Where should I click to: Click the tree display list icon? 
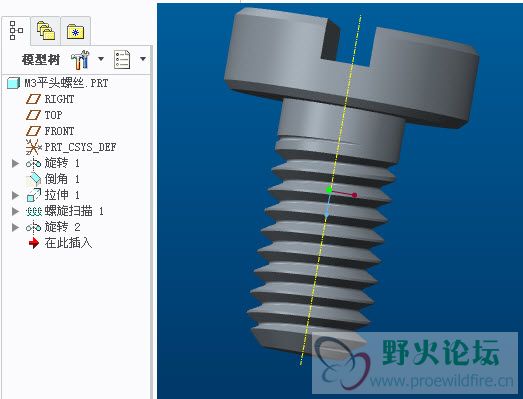pos(122,59)
